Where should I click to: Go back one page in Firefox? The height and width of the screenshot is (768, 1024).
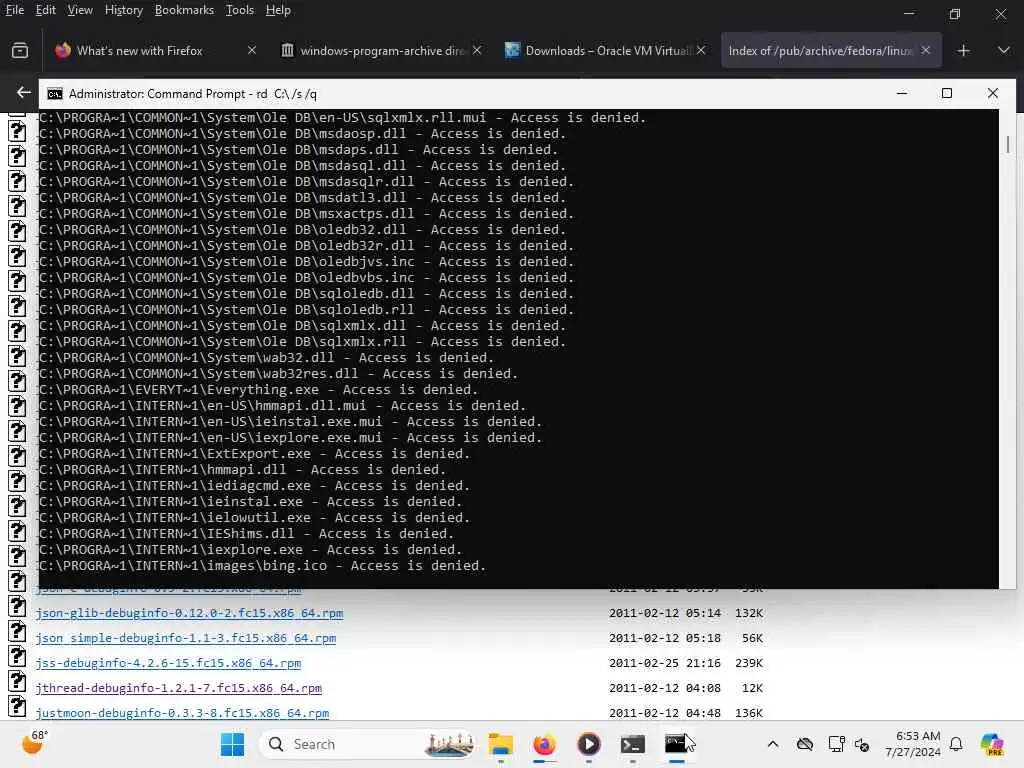click(x=24, y=93)
